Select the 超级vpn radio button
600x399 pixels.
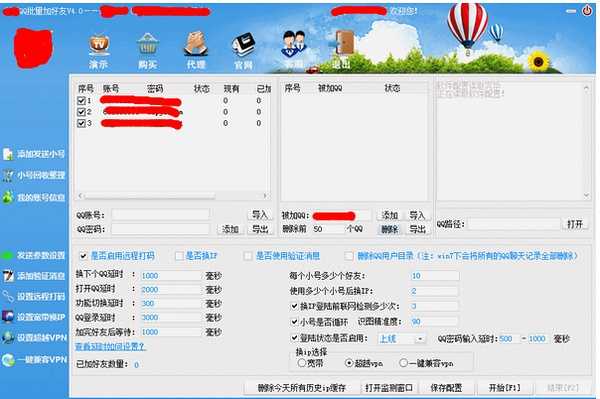(x=349, y=363)
